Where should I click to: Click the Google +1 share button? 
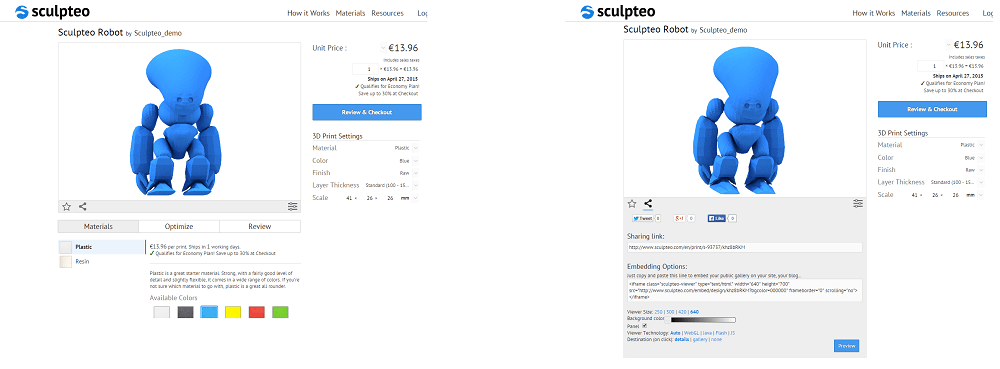tap(680, 219)
